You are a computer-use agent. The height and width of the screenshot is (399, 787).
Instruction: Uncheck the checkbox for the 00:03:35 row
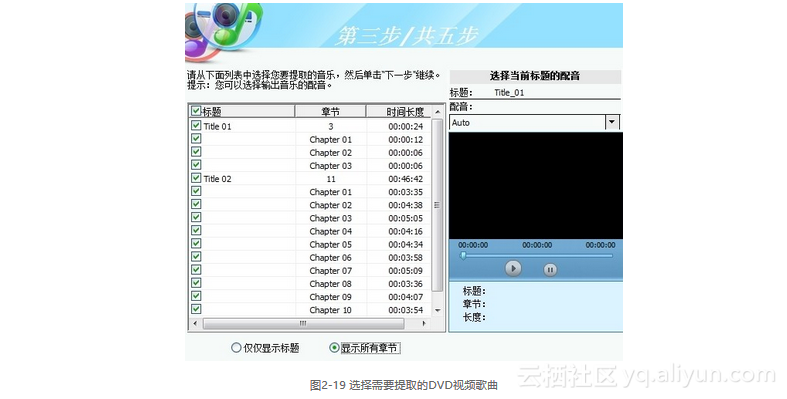(x=196, y=191)
